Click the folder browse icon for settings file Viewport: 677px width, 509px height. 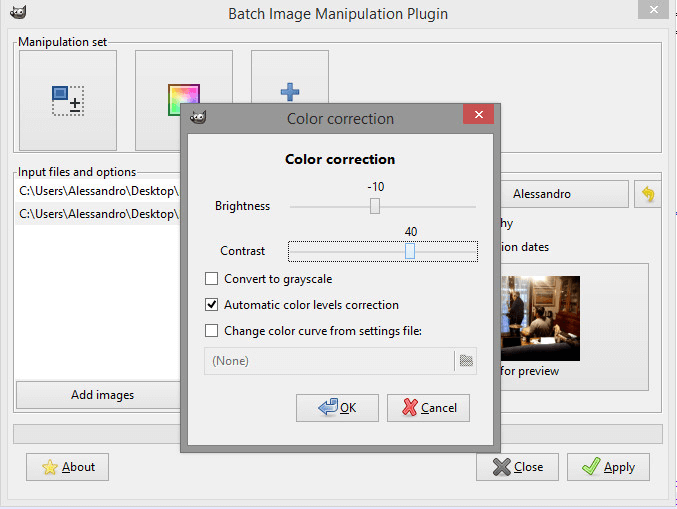click(x=466, y=360)
